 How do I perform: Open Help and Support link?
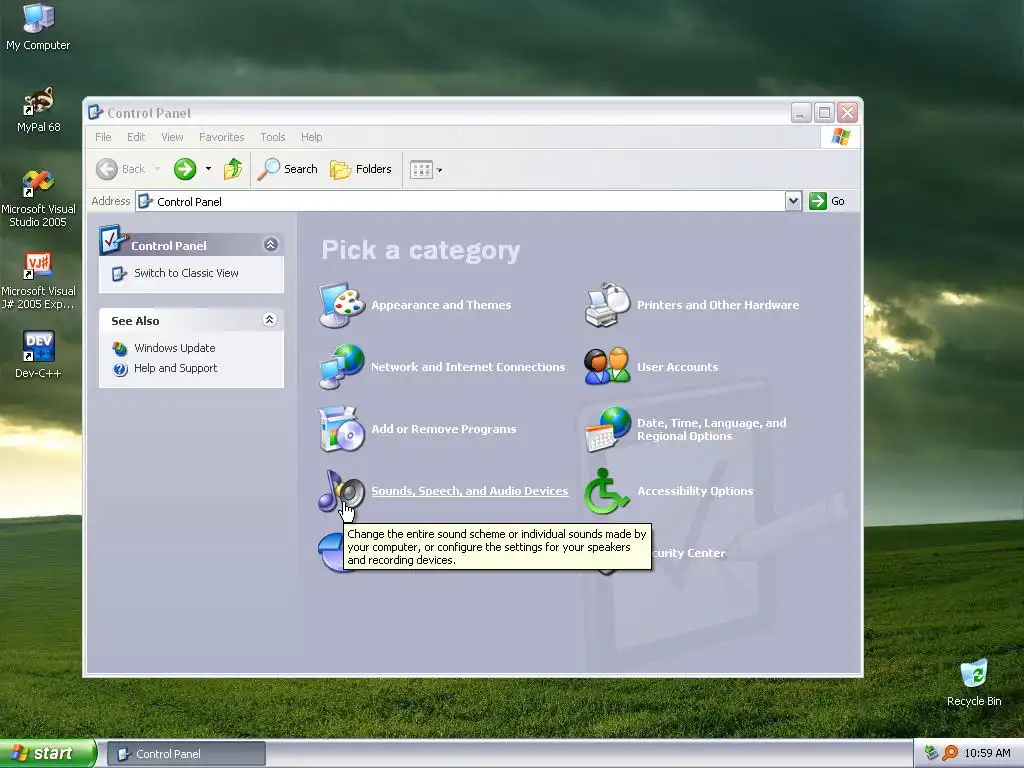(175, 368)
